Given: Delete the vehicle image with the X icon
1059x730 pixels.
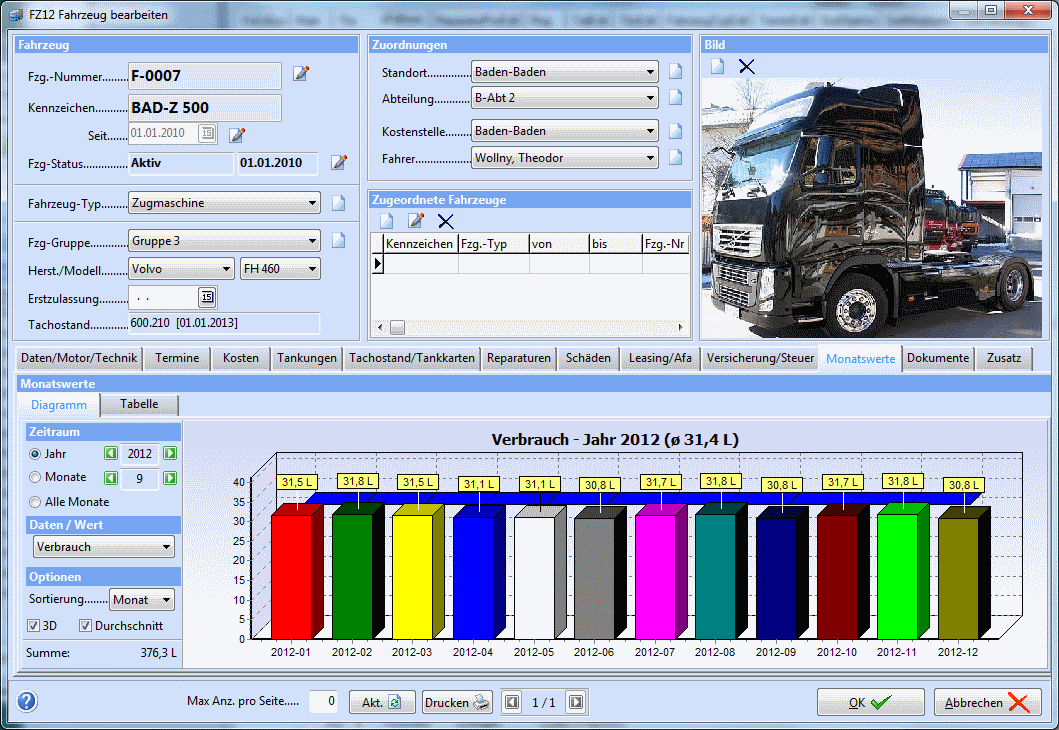Looking at the screenshot, I should pos(746,67).
